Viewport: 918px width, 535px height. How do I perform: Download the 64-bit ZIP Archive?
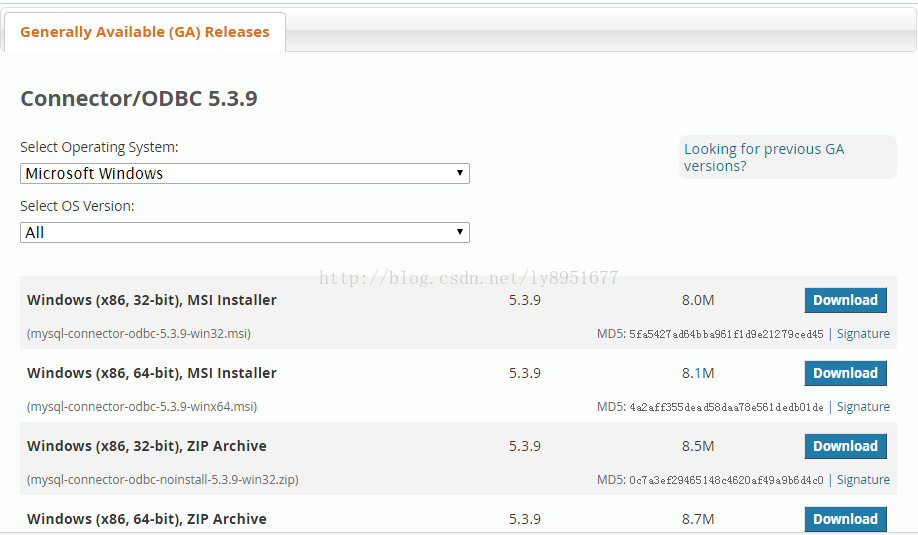845,519
